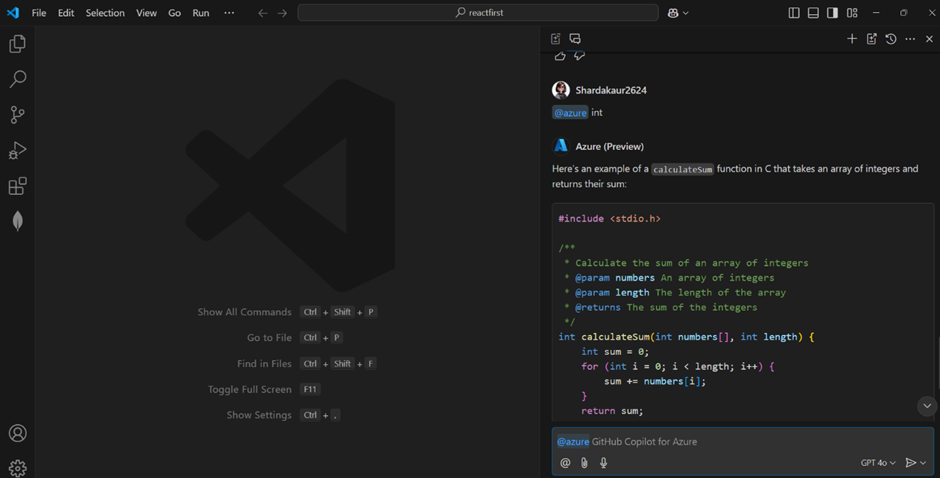Screen dimensions: 940x478
Task: Open the Copilot icon in title bar
Action: [x=673, y=13]
